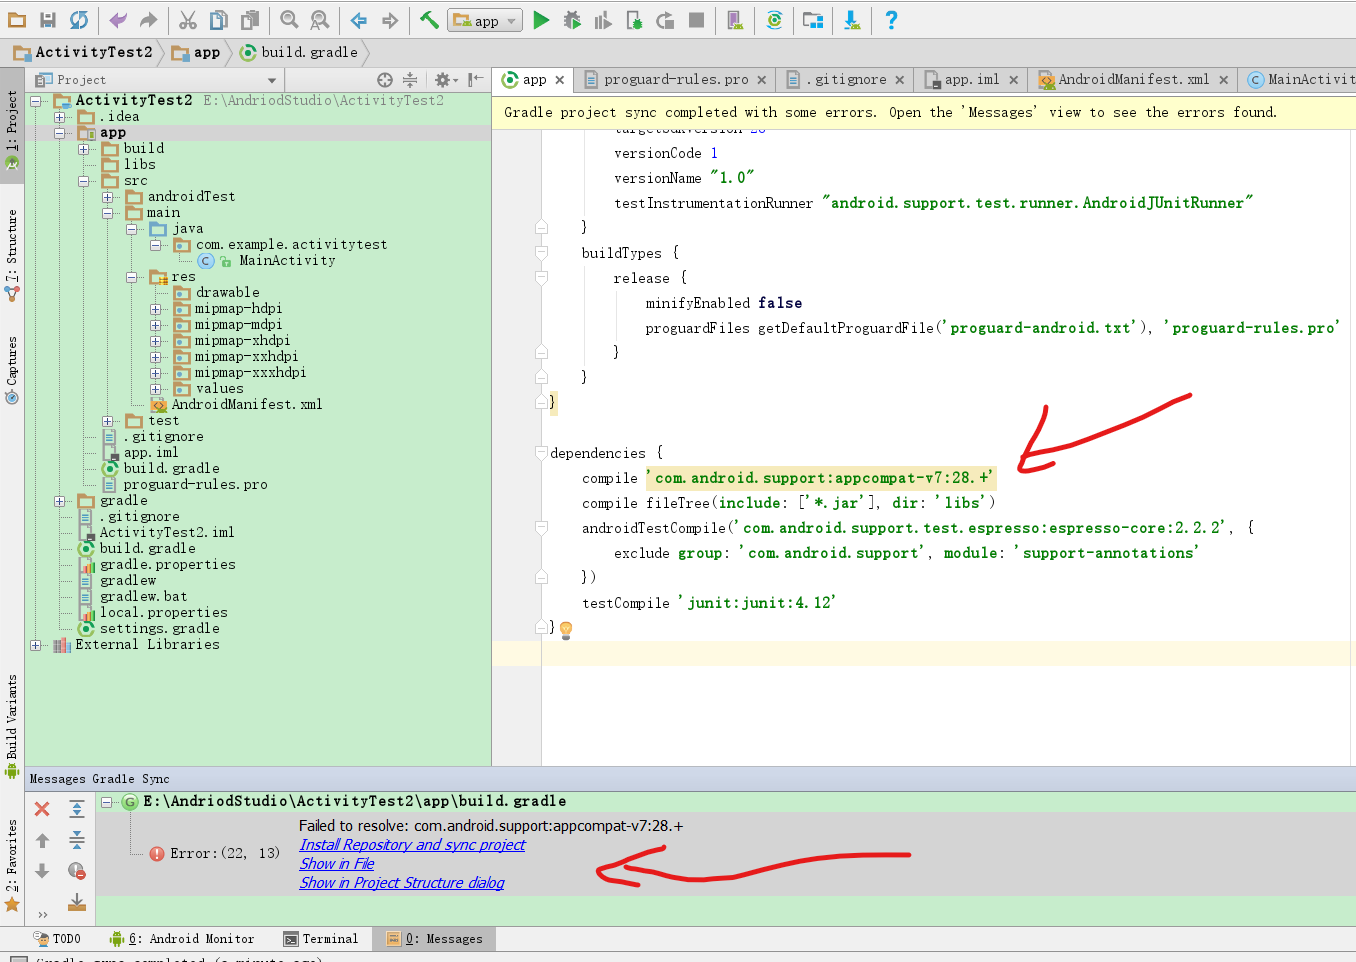Click Expand All icon in Messages panel
Screen dimensions: 1356x962
pos(77,809)
